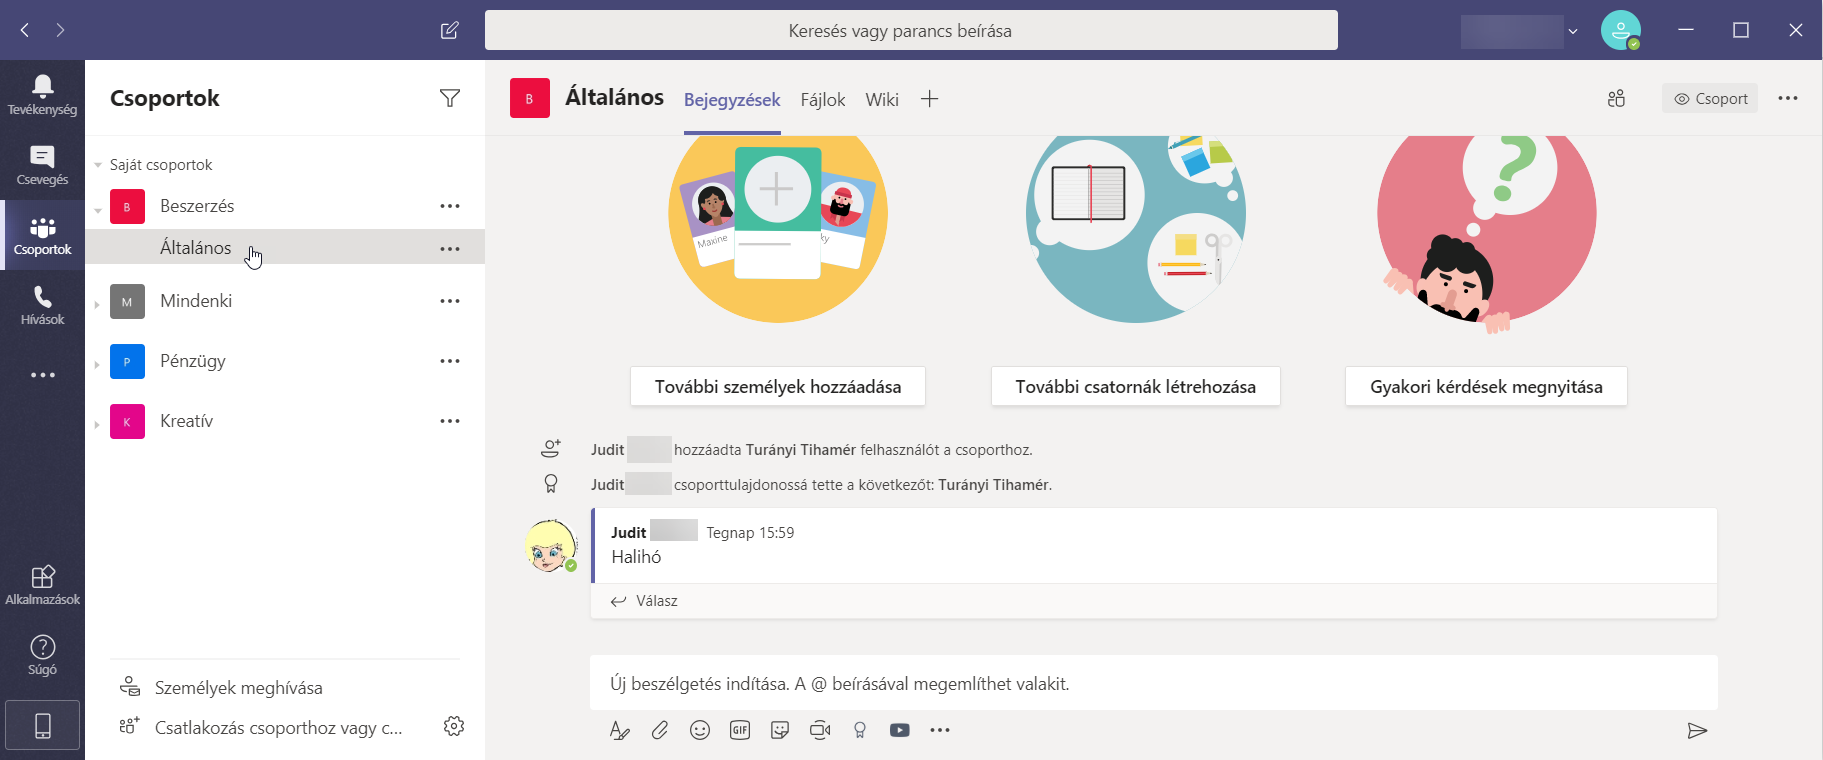
Task: Switch to the Fájlok tab
Action: point(822,100)
